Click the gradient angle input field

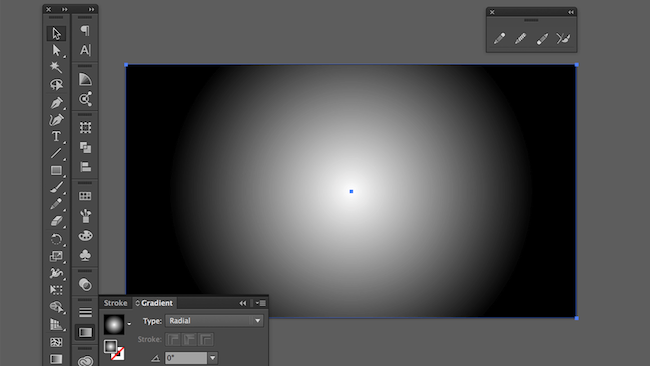(x=186, y=358)
